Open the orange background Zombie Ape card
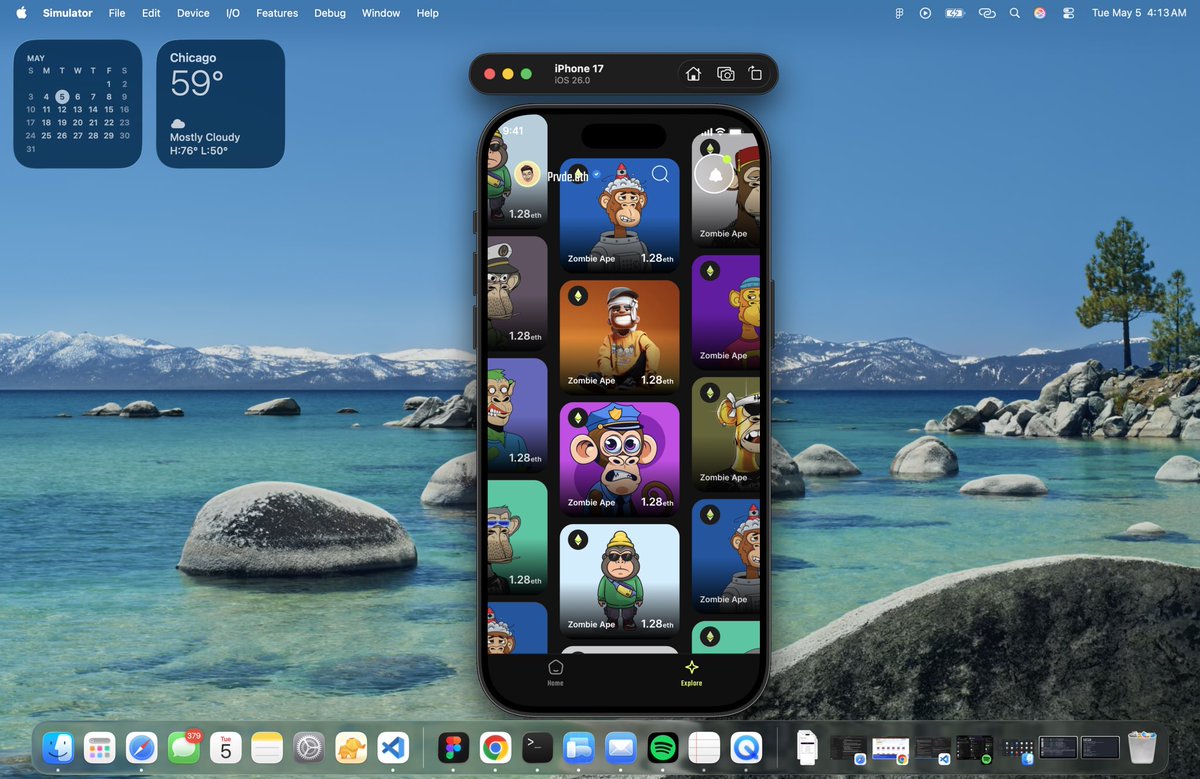This screenshot has height=779, width=1200. pyautogui.click(x=620, y=337)
